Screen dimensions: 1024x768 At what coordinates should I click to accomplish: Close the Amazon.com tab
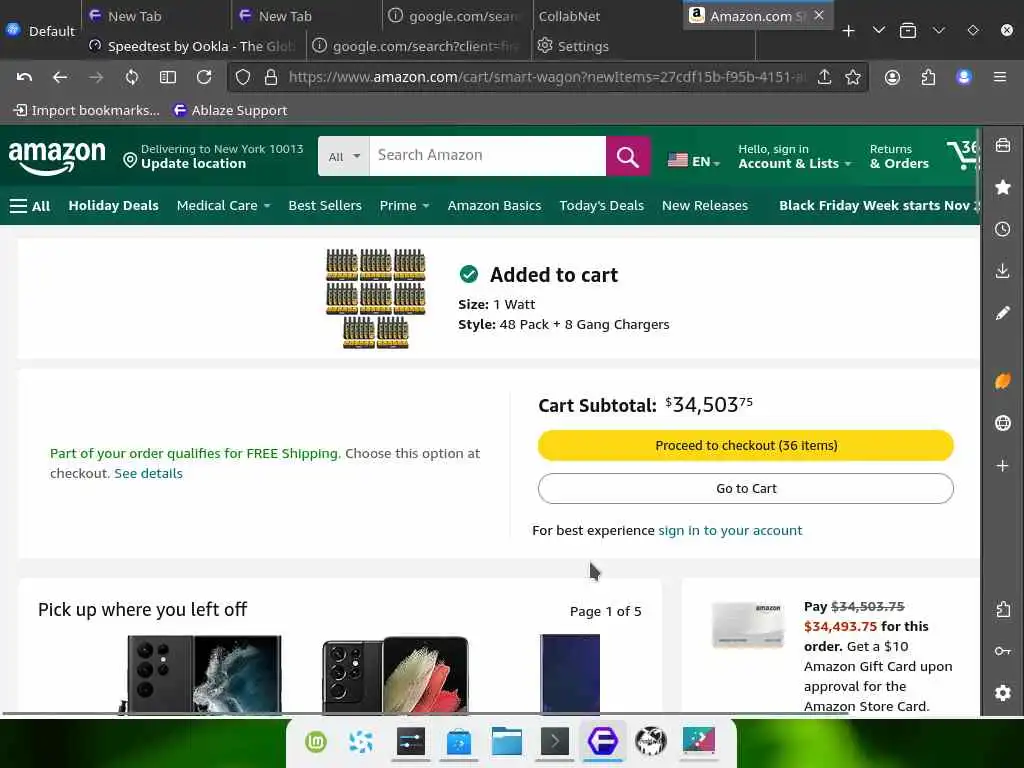point(819,15)
